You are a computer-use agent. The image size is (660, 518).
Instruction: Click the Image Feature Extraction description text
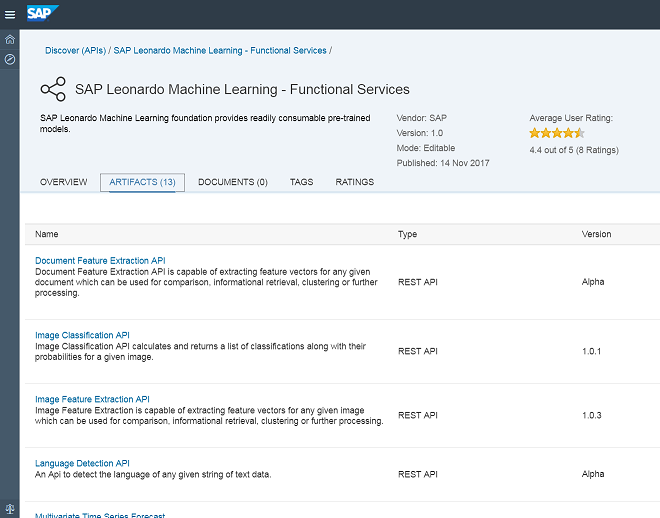coord(209,416)
